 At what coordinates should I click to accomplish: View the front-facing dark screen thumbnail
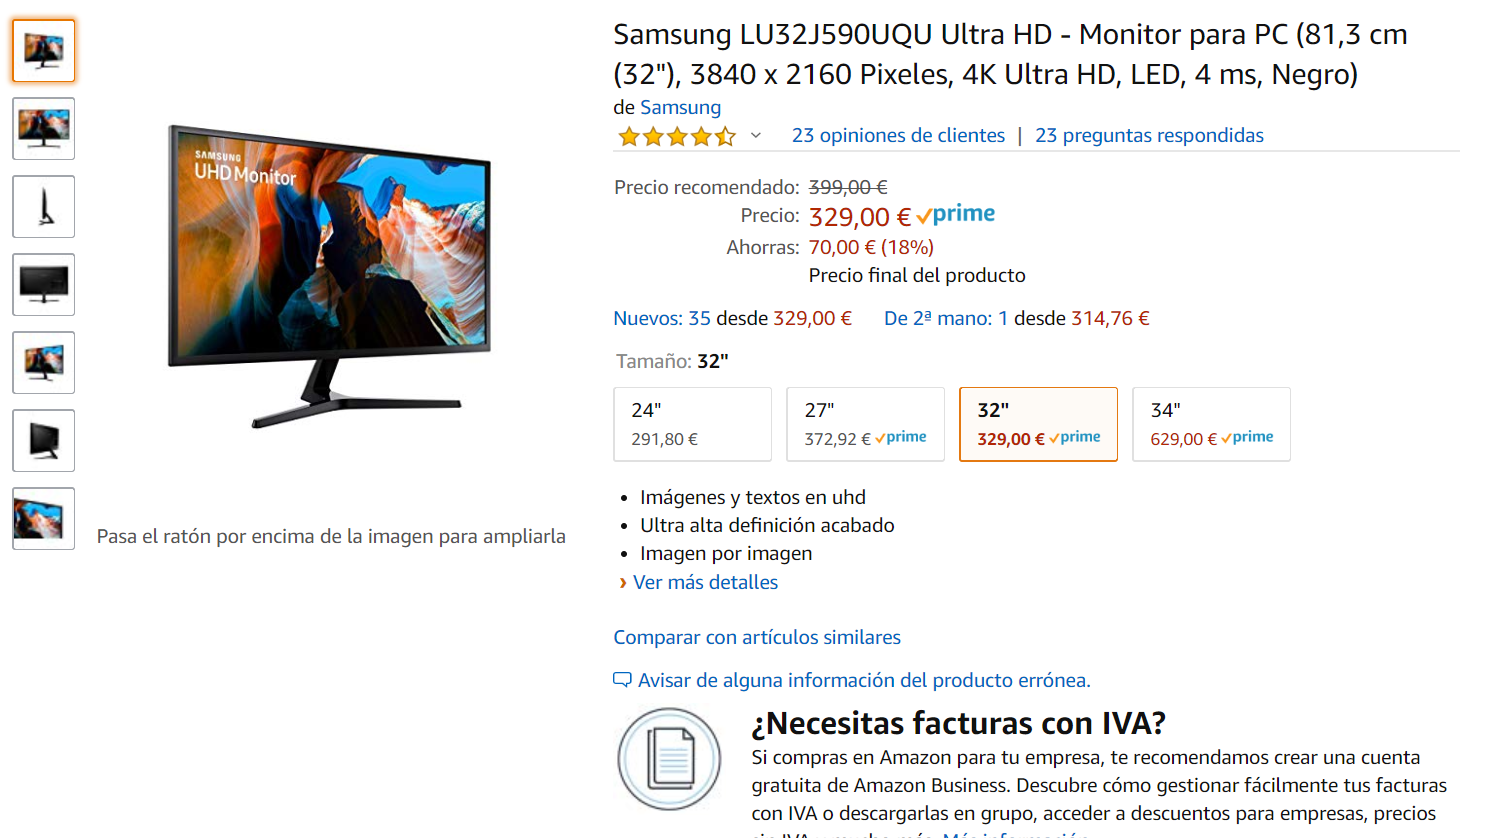(x=44, y=285)
